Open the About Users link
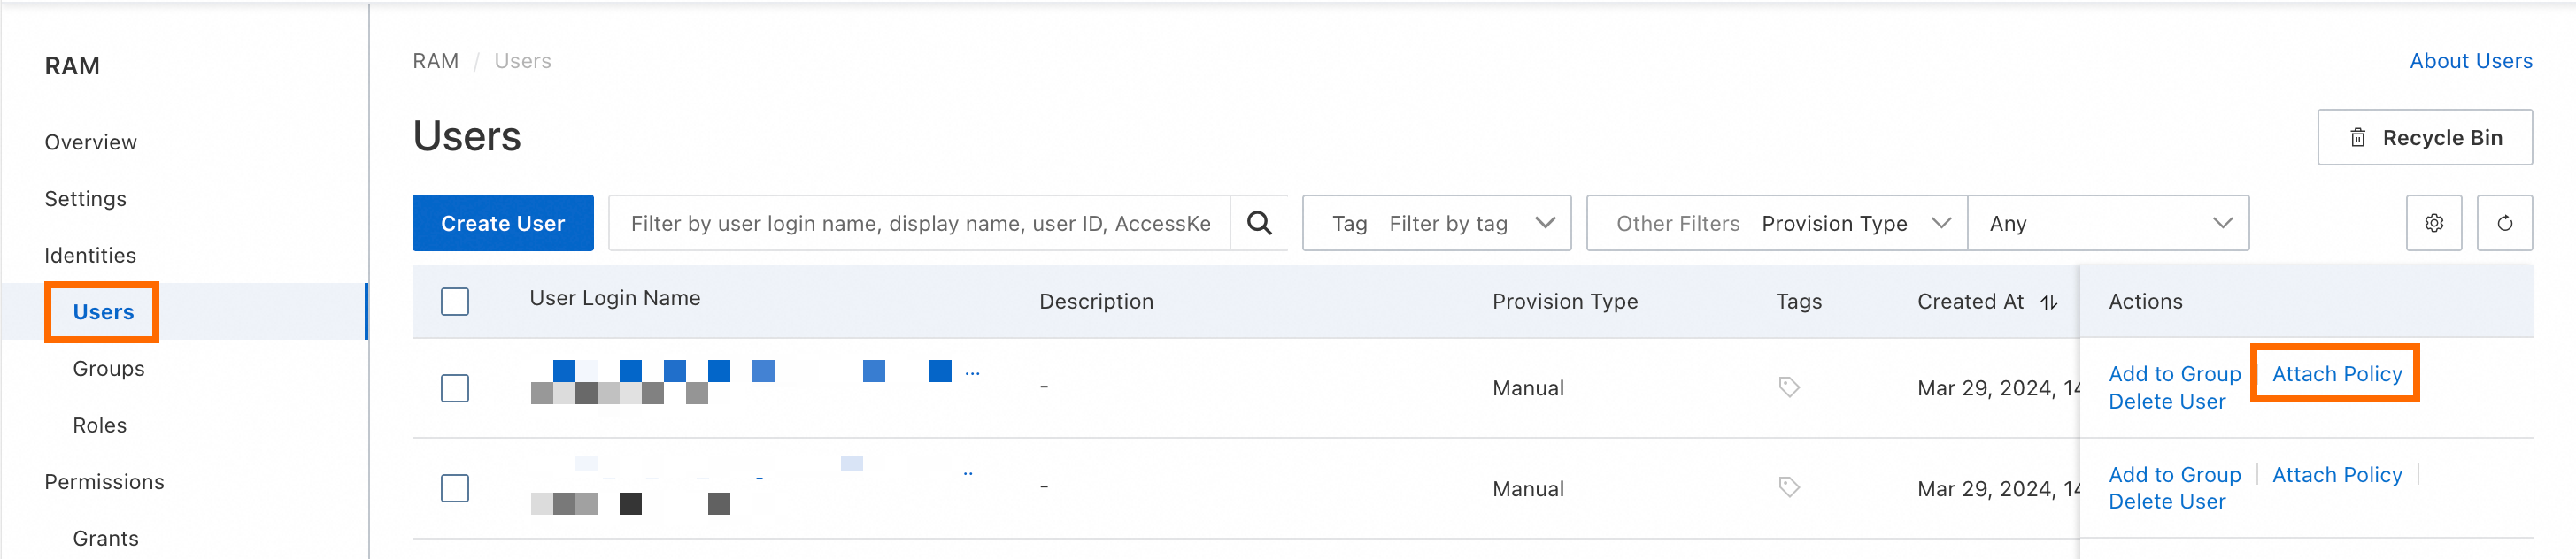 pos(2470,61)
